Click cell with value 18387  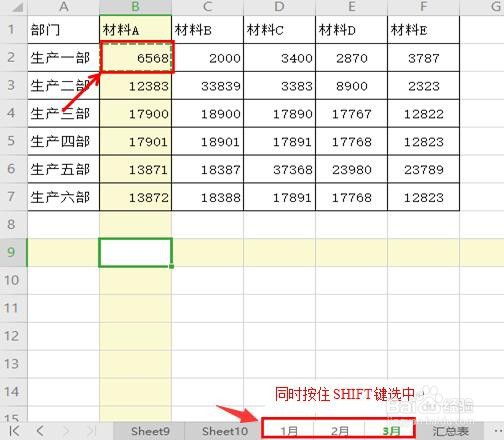[207, 169]
